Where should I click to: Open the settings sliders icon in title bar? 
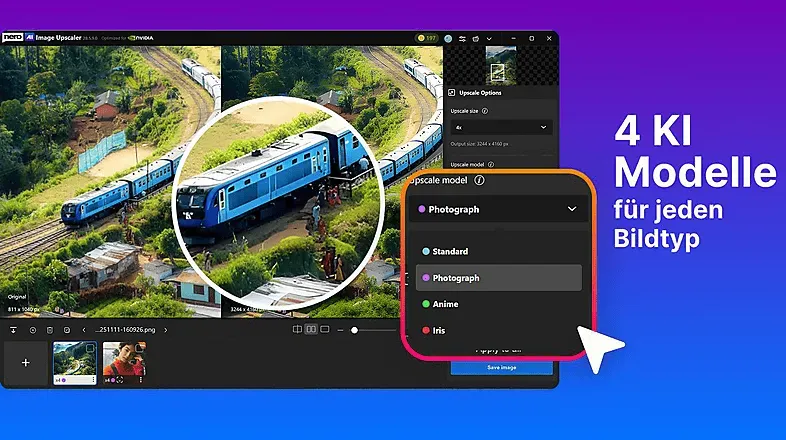click(462, 39)
